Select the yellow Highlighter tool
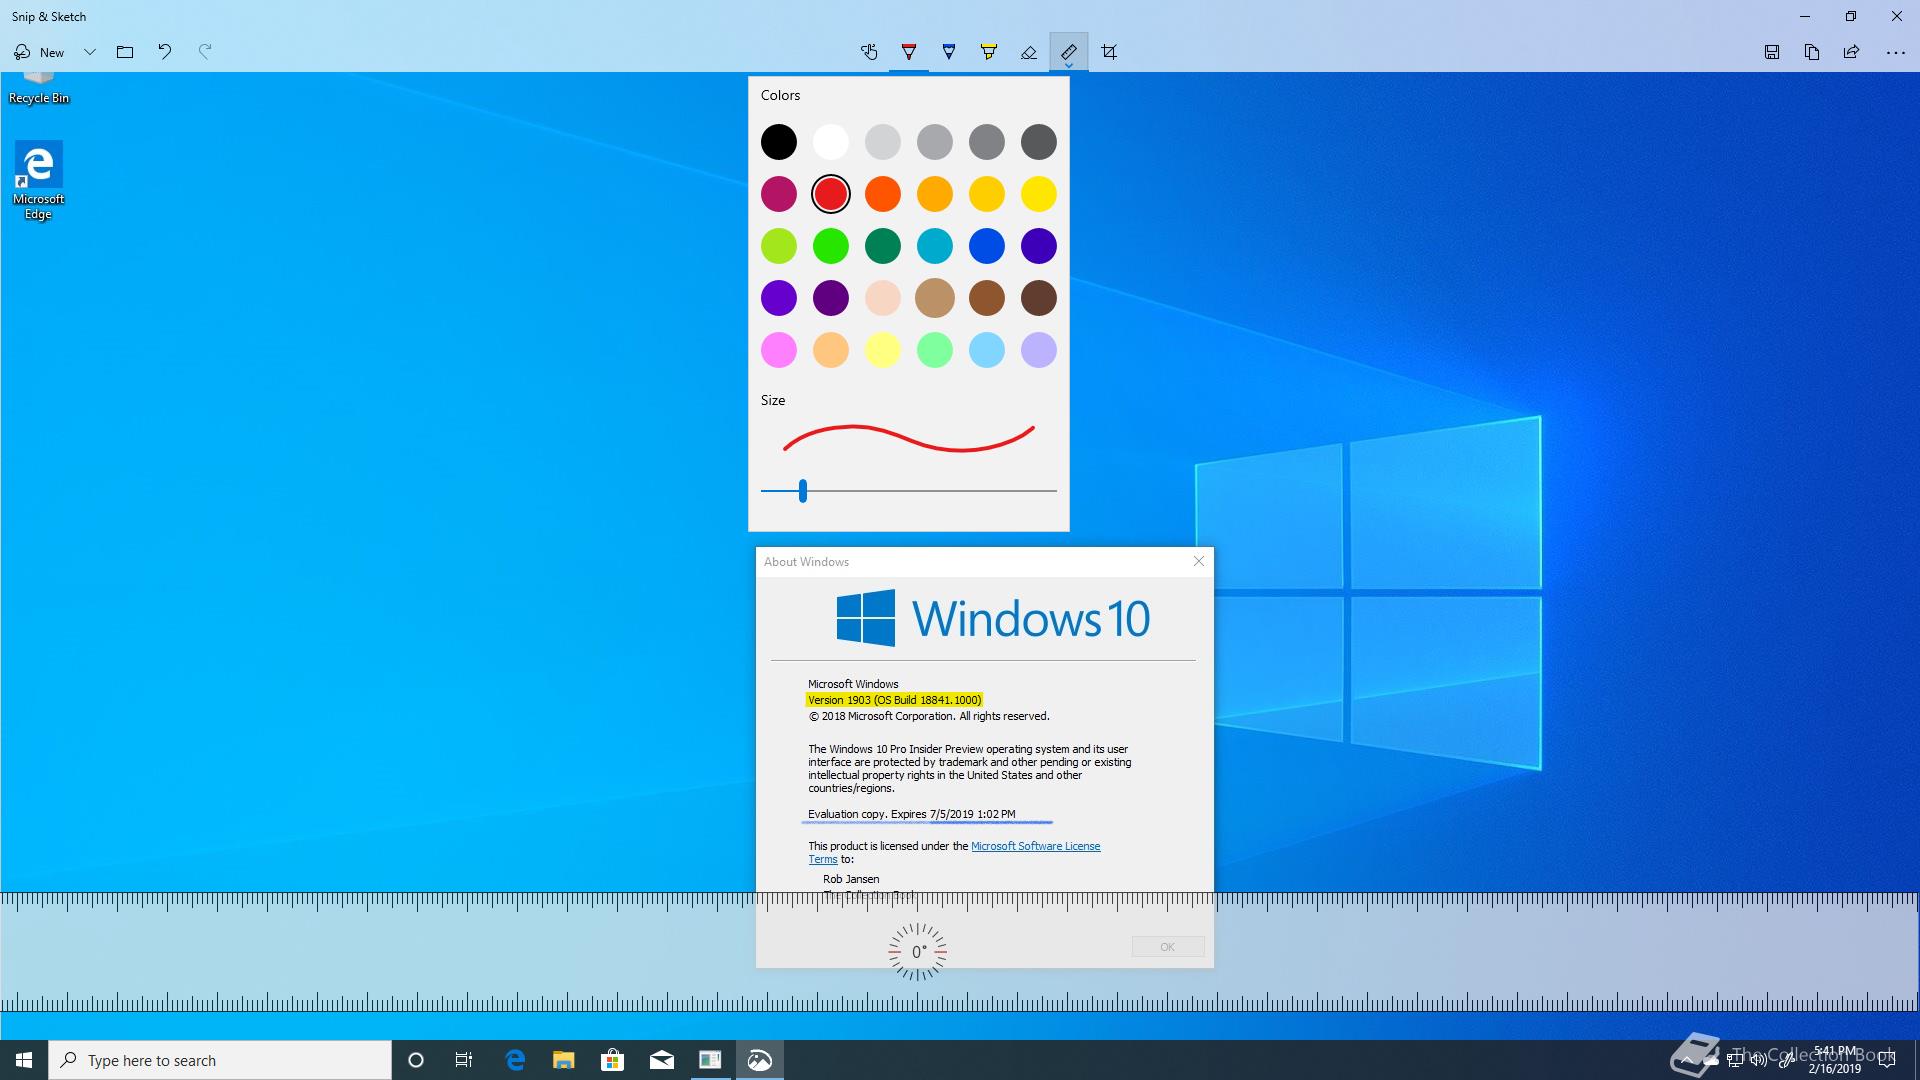This screenshot has height=1080, width=1920. (x=989, y=52)
